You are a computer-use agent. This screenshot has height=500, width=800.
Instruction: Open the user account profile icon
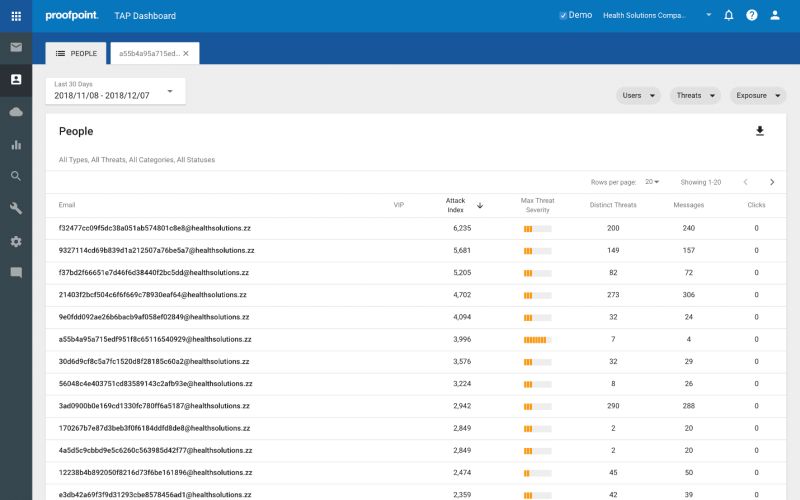click(x=774, y=15)
